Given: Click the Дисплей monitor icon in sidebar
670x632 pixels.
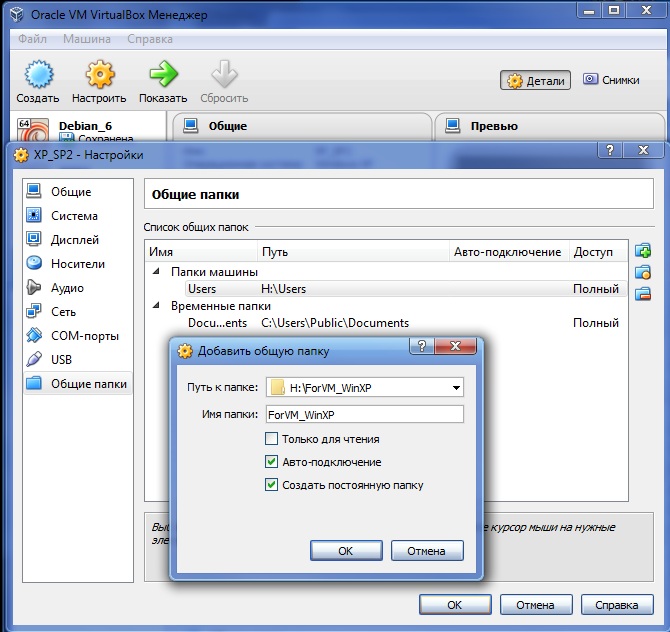Looking at the screenshot, I should click(34, 238).
